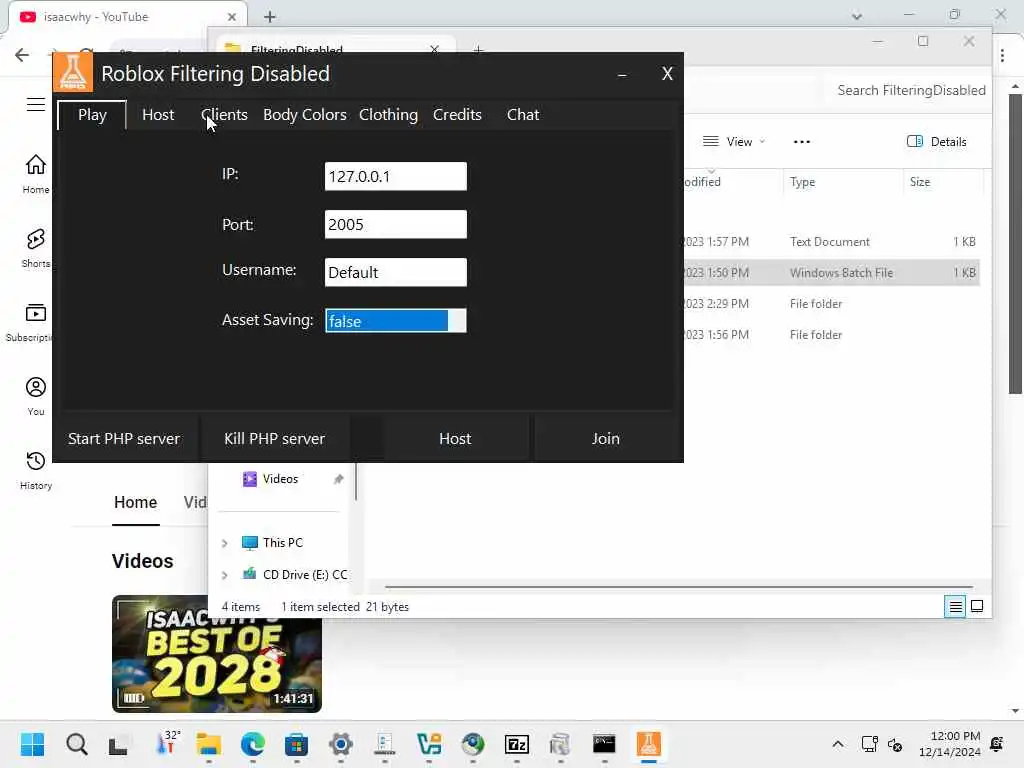Screen dimensions: 1024x768
Task: Open Task View from taskbar
Action: [120, 744]
